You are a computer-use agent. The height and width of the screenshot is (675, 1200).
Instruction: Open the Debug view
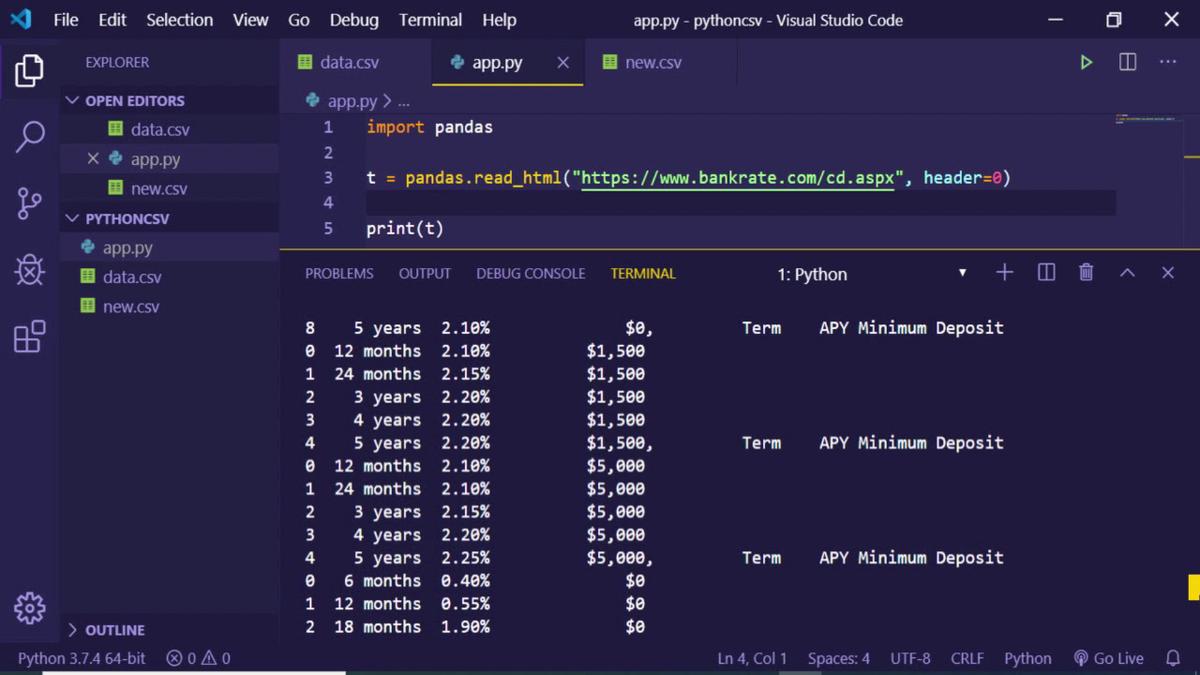(29, 270)
